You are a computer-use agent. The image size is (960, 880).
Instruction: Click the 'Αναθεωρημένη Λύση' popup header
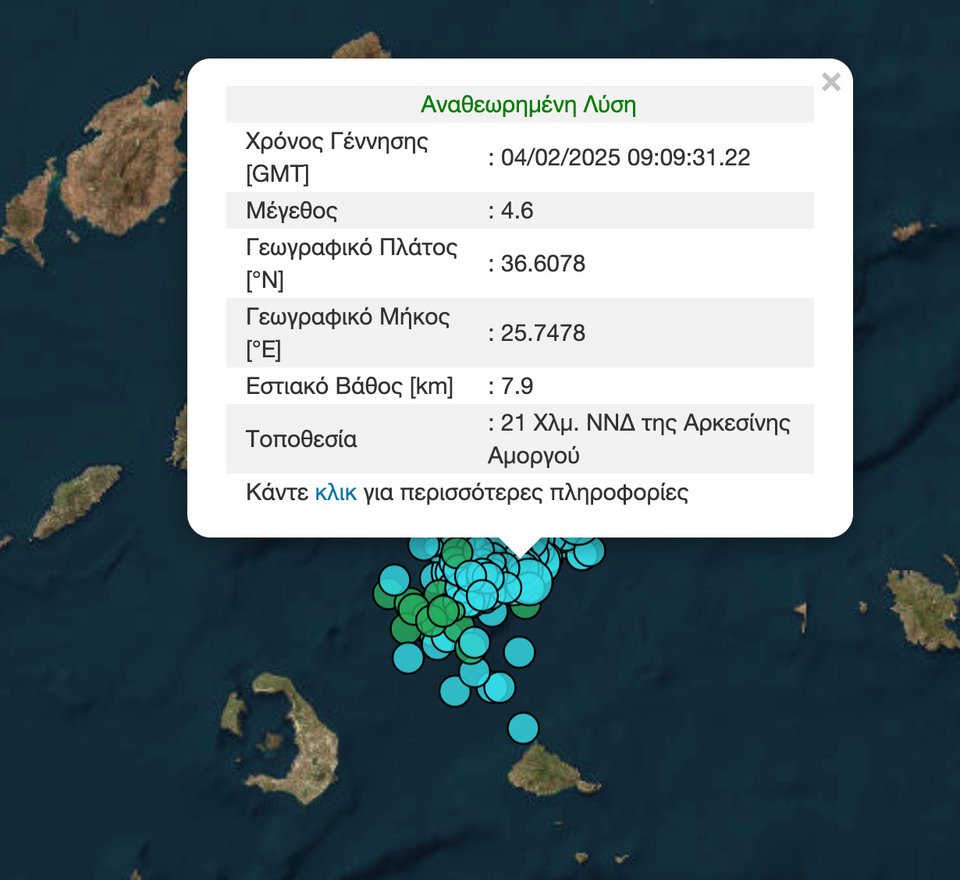click(x=528, y=105)
